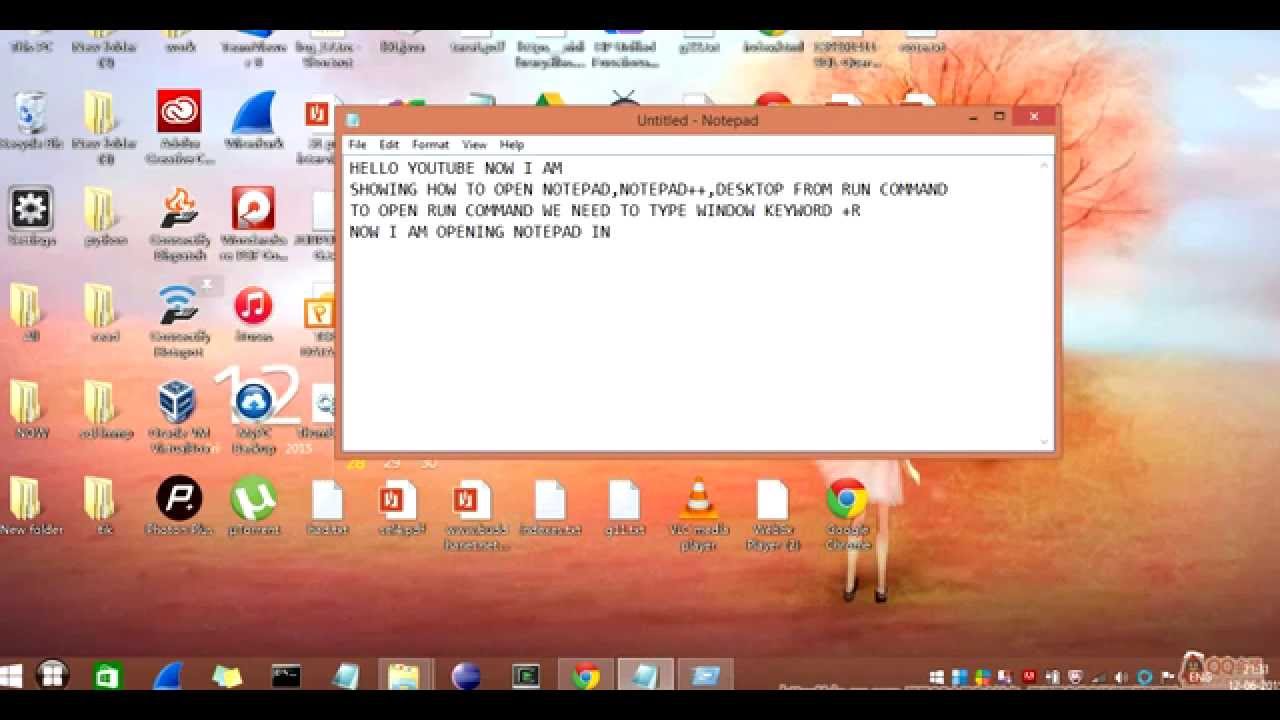Click the line beginning "TO OPEN RUN COMMAND"

click(605, 211)
